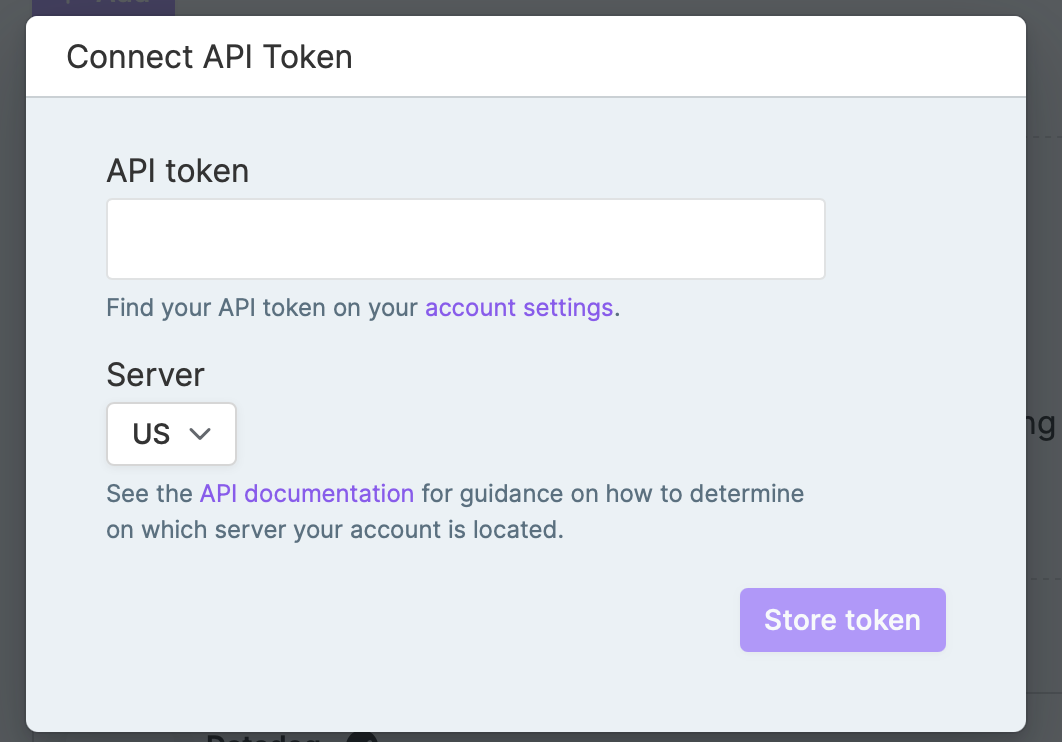
Task: Click the dimmed purple Add button behind modal
Action: pyautogui.click(x=104, y=7)
